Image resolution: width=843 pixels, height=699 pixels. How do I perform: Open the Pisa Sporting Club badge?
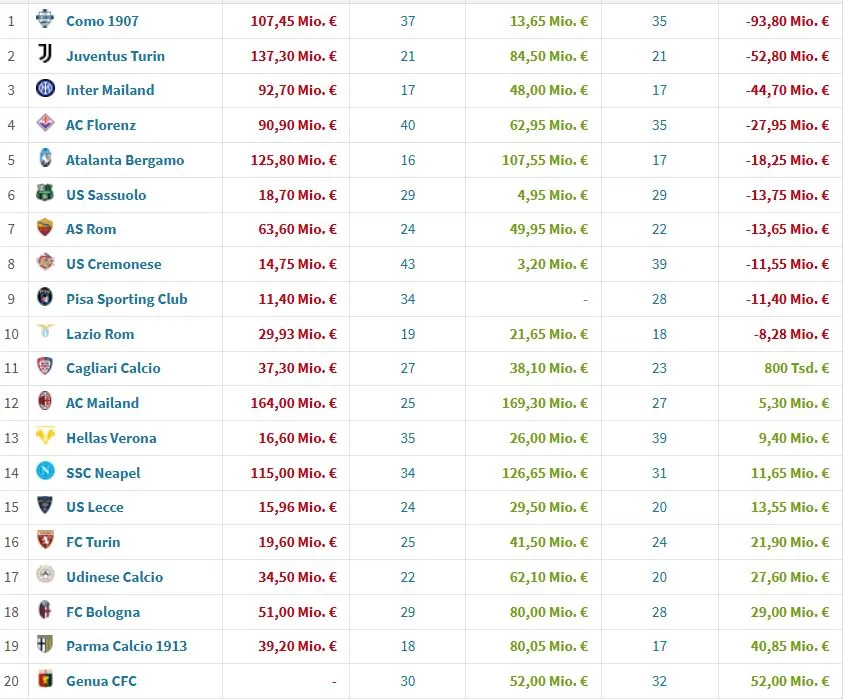[45, 297]
